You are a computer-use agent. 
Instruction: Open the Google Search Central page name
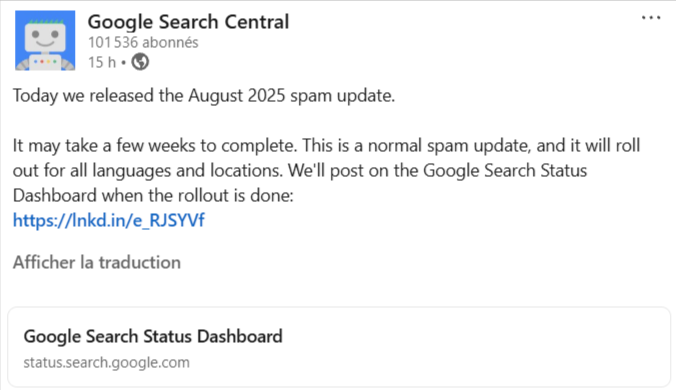click(188, 22)
